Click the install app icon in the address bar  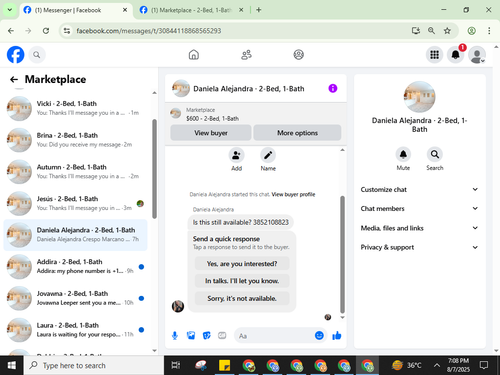pos(416,31)
